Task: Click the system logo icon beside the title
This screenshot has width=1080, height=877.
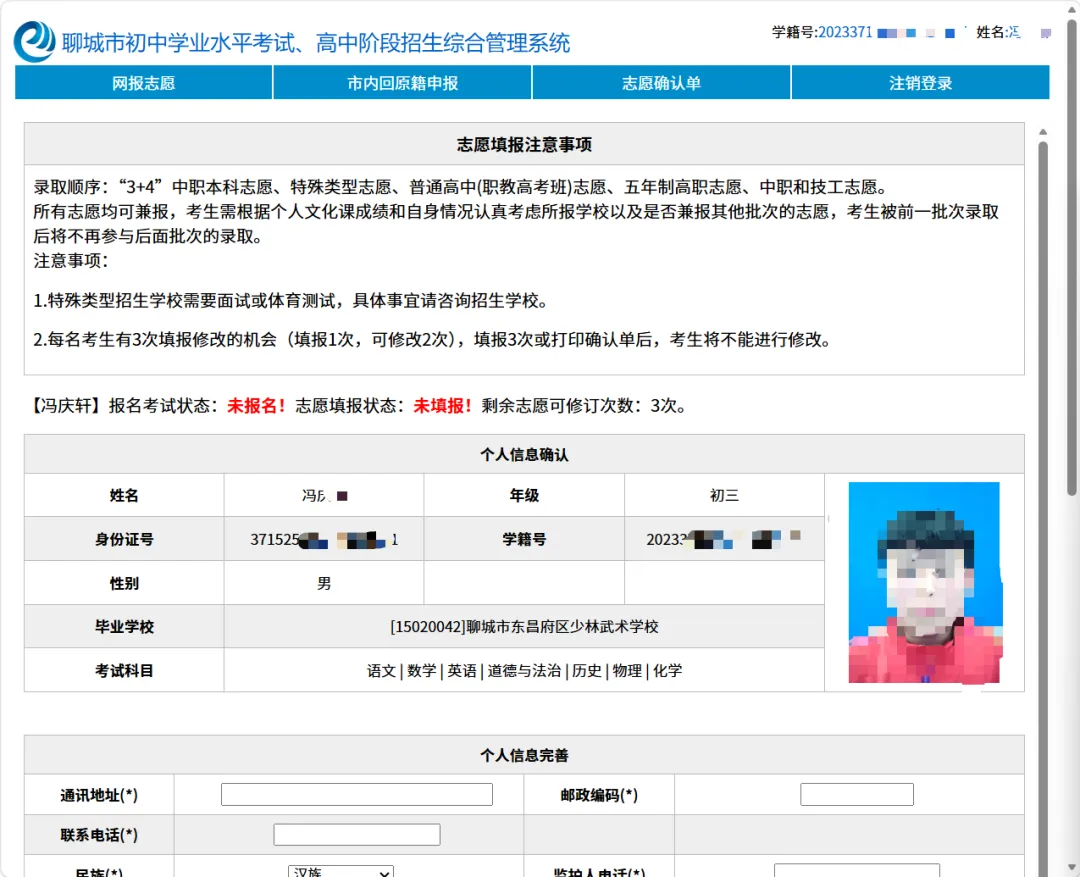Action: point(34,41)
